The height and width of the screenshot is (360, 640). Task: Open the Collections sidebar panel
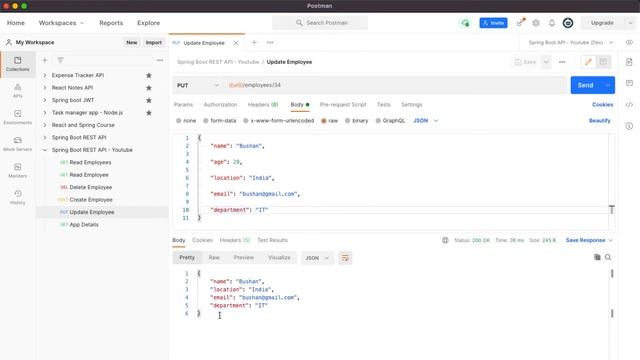[18, 64]
